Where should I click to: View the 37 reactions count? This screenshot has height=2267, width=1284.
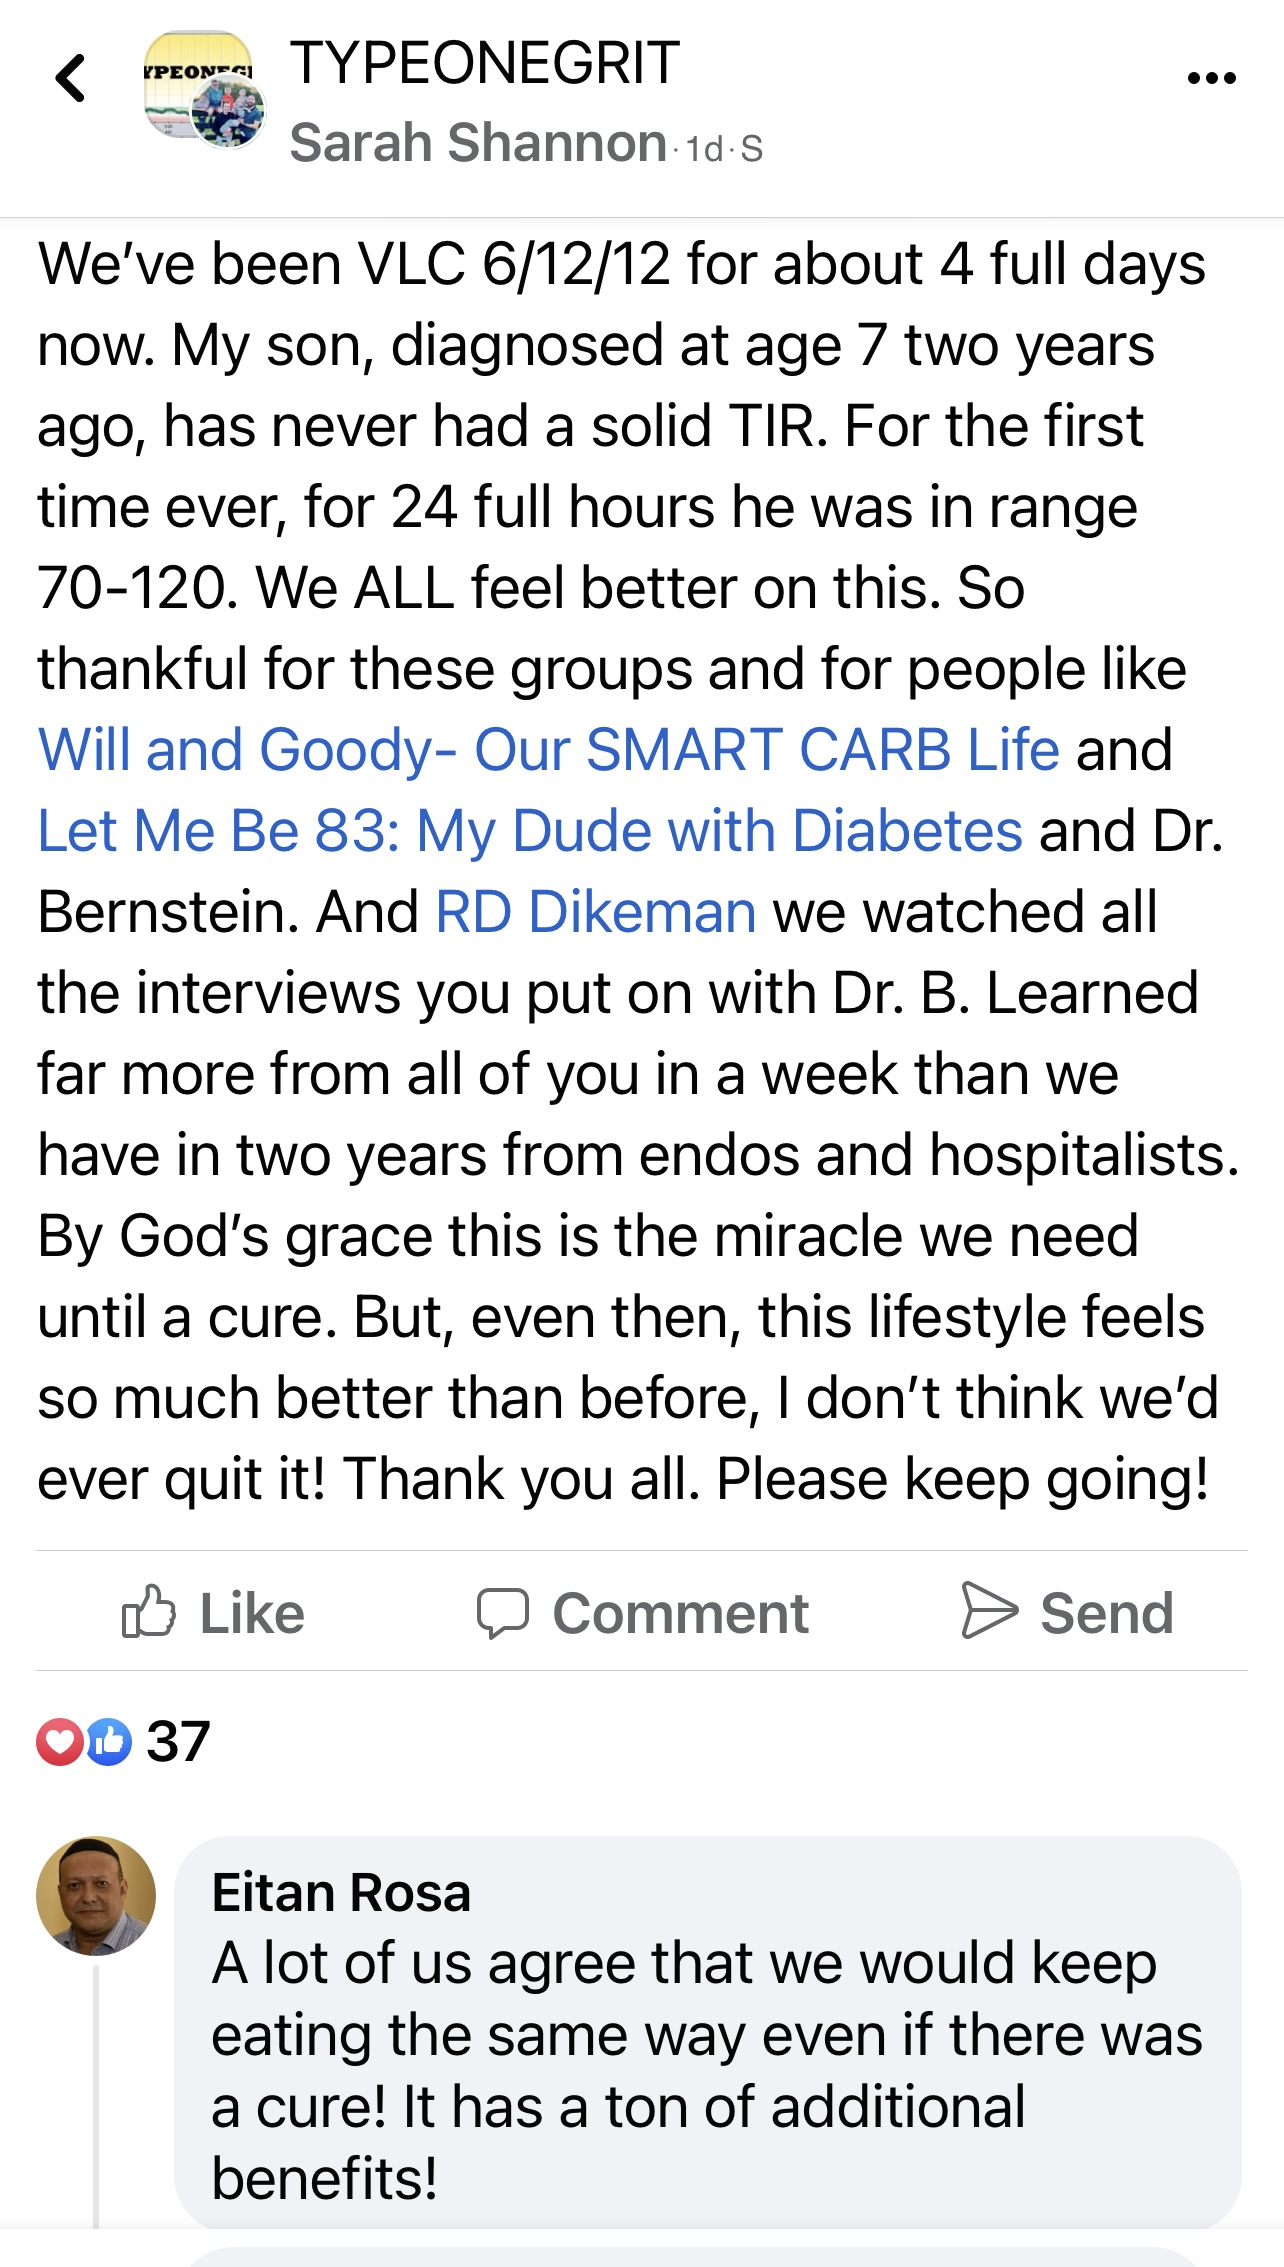(178, 1741)
